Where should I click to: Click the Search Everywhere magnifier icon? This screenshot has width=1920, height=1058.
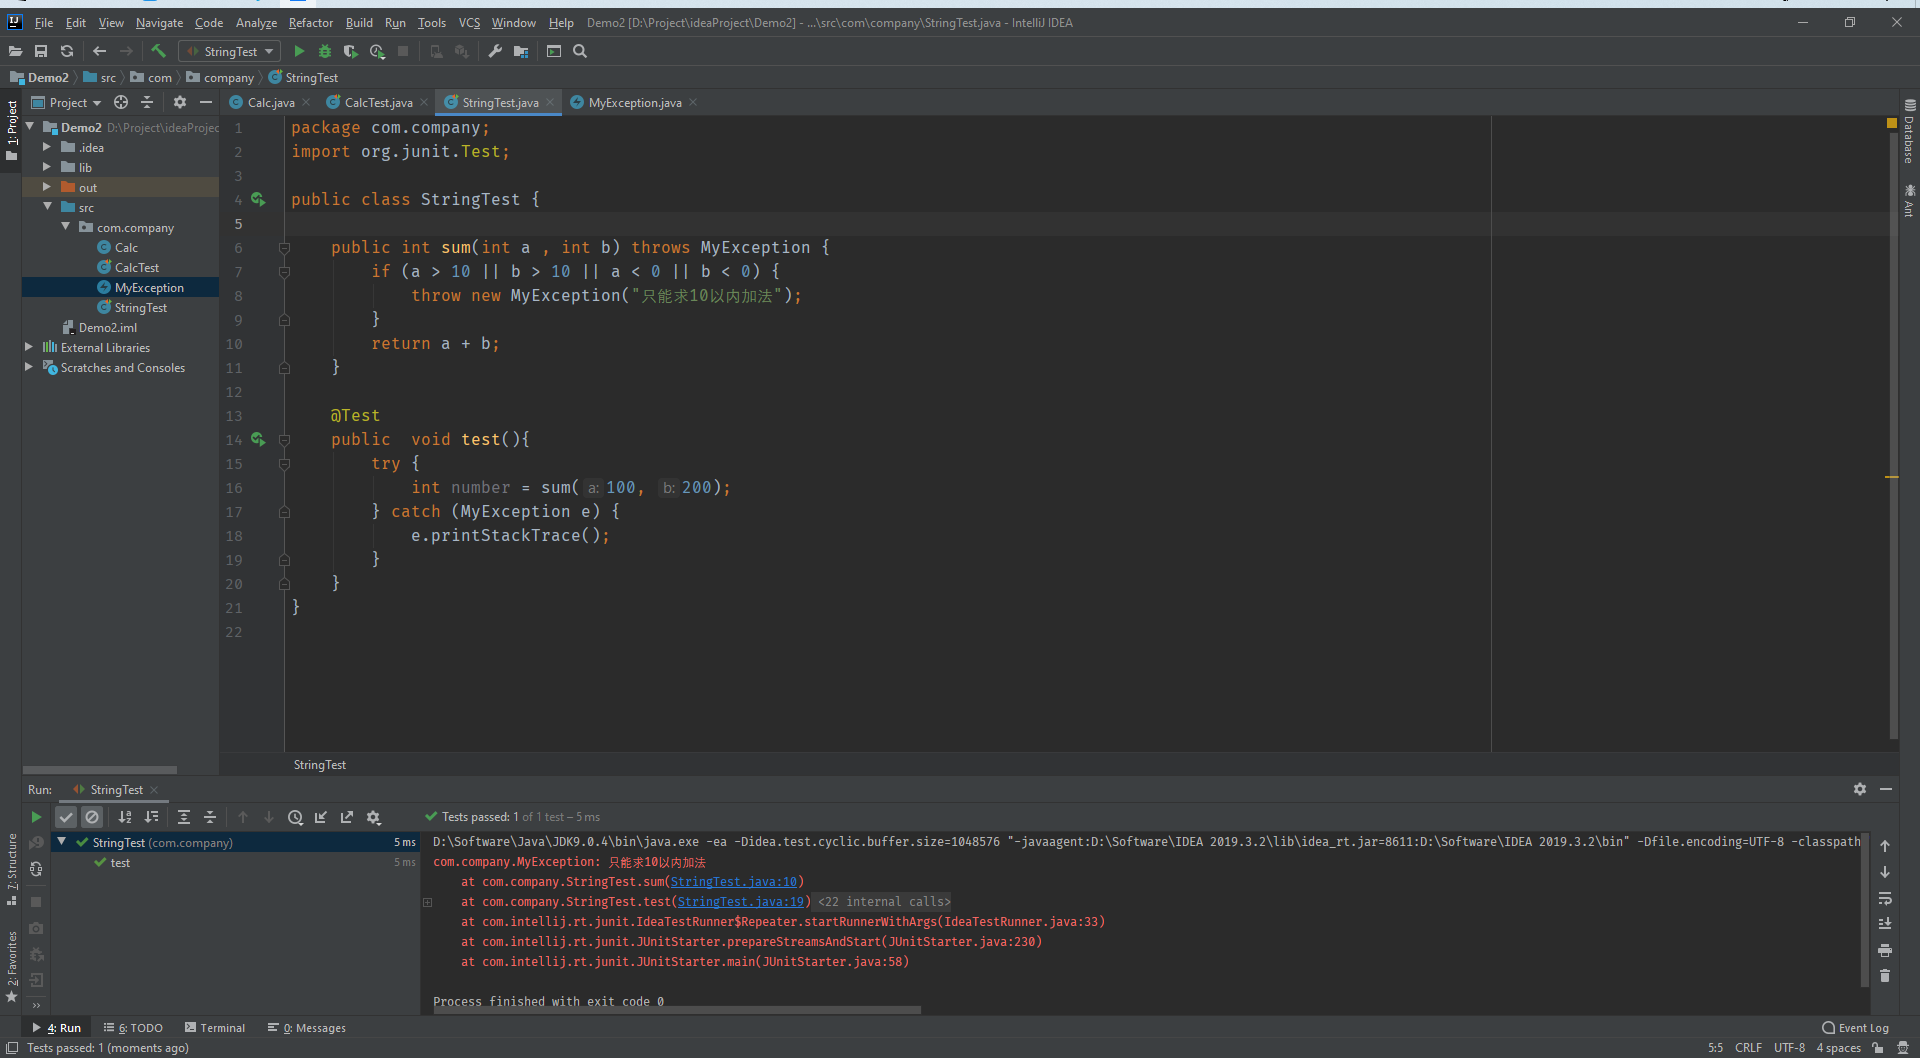(580, 51)
